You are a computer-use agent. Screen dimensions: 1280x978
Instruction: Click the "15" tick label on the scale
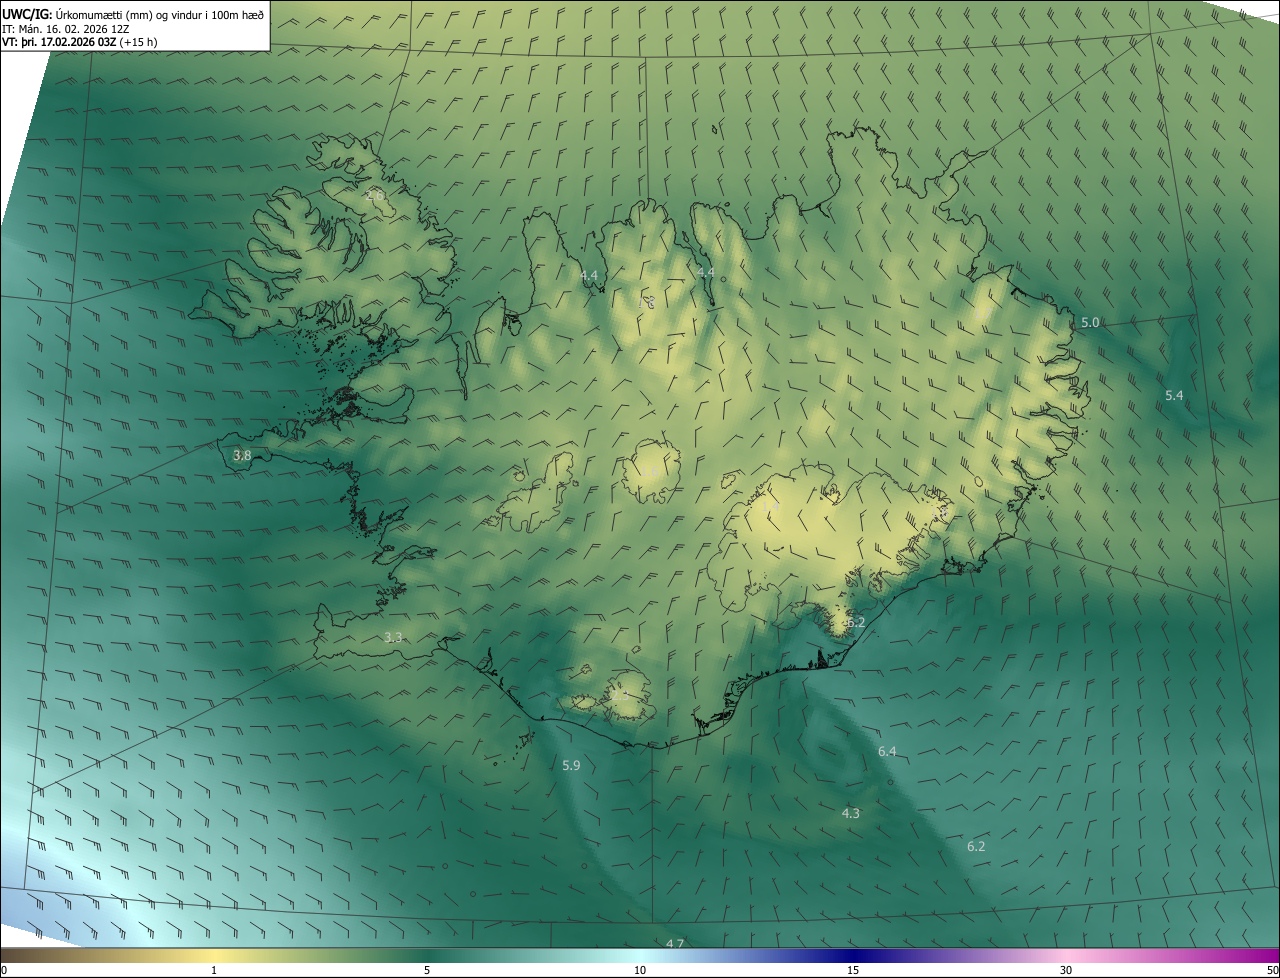[853, 970]
